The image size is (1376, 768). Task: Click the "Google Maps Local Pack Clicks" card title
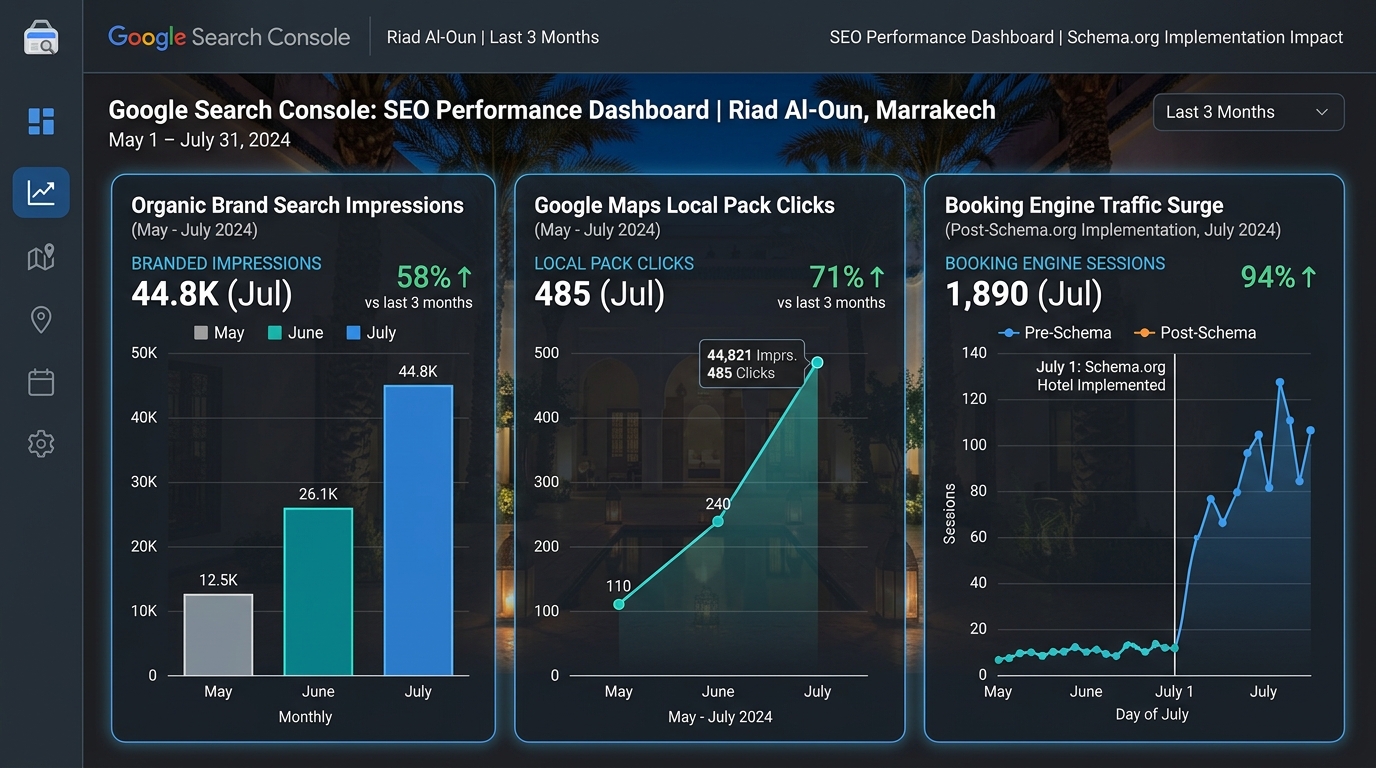coord(685,206)
